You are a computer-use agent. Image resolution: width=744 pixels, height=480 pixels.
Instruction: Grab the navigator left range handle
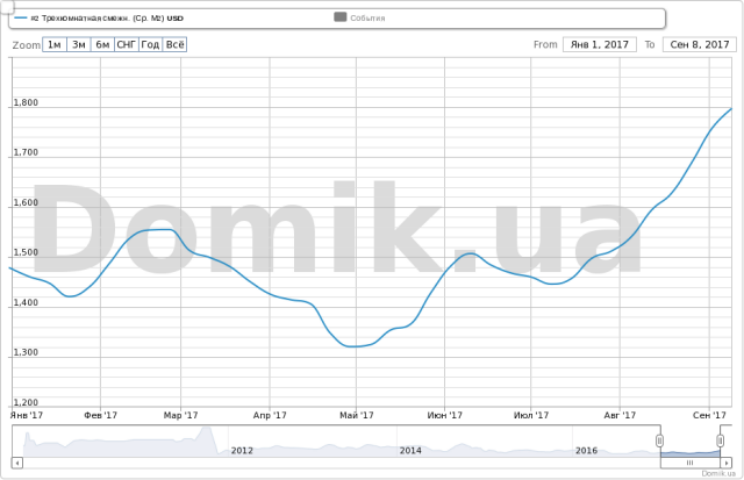[660, 441]
